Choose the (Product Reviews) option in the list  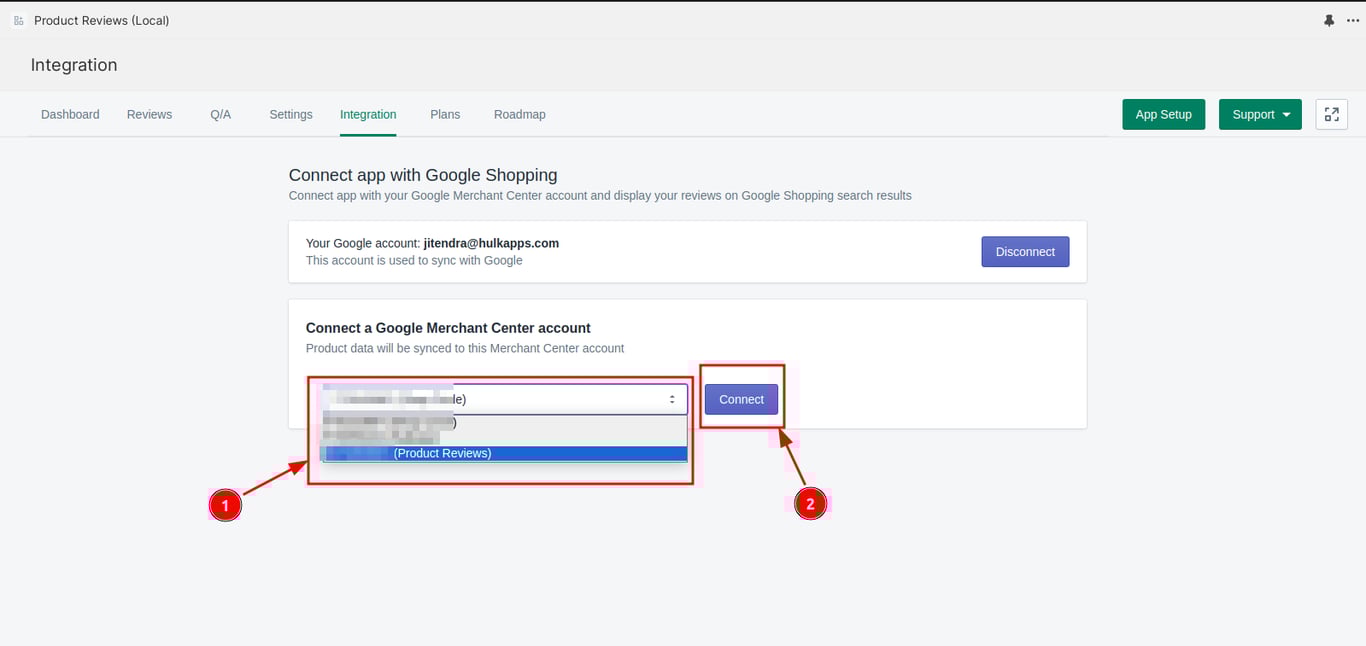click(x=504, y=453)
